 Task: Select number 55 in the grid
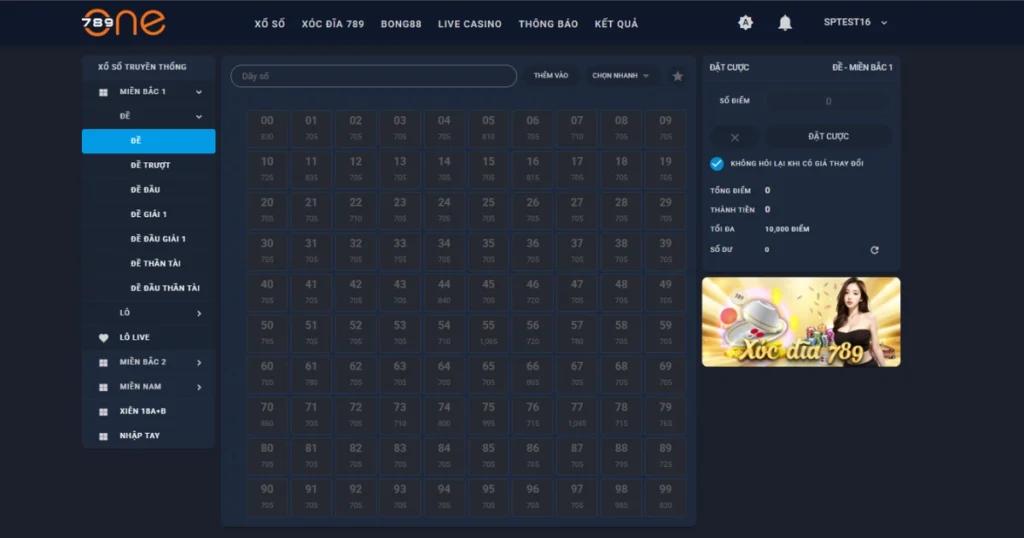click(x=488, y=333)
